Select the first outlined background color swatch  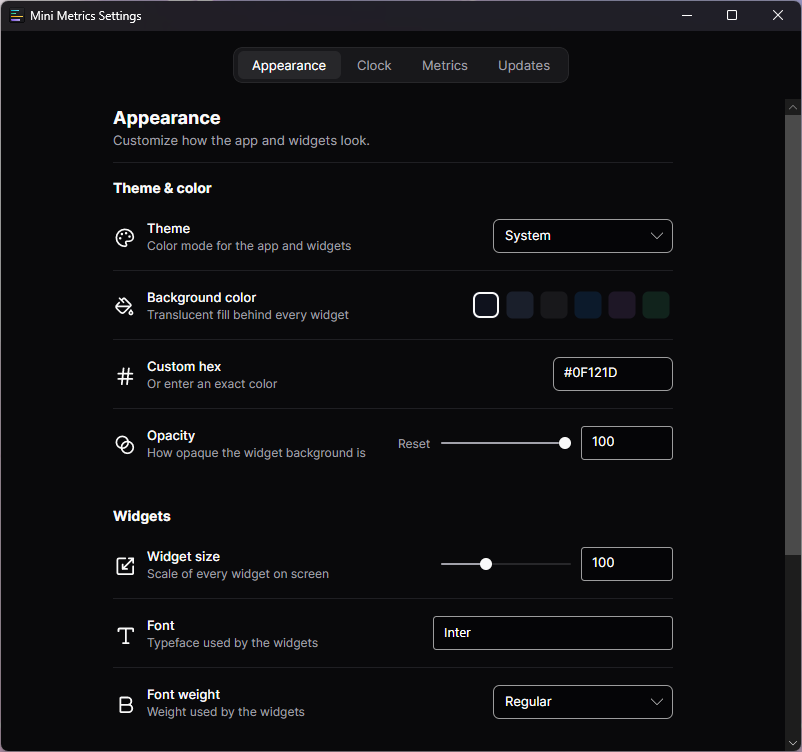[x=486, y=305]
